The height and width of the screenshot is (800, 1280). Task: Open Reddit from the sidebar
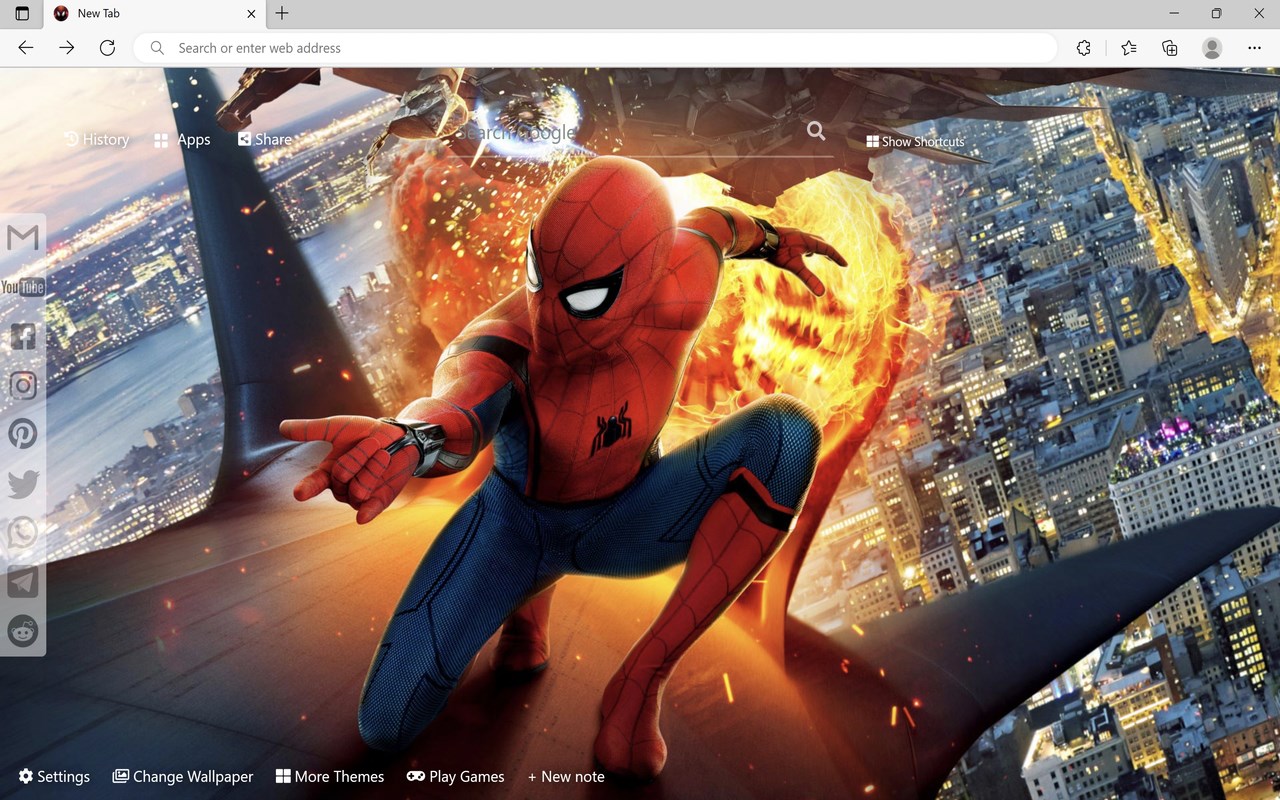pos(23,631)
